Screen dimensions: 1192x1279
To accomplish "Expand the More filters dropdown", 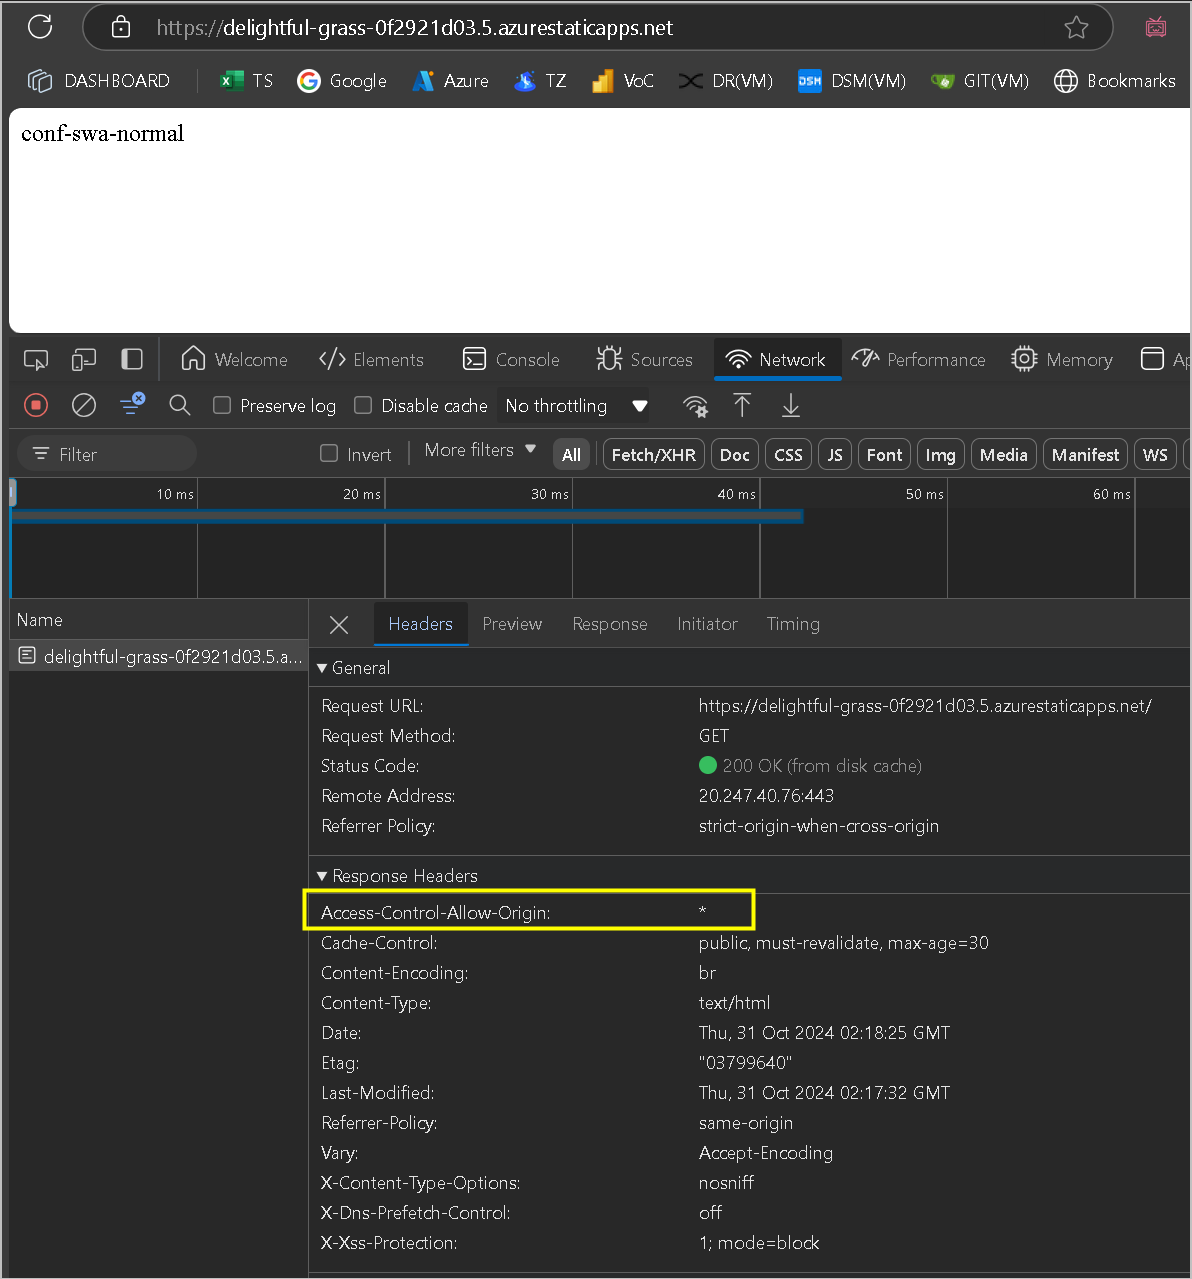I will point(480,450).
